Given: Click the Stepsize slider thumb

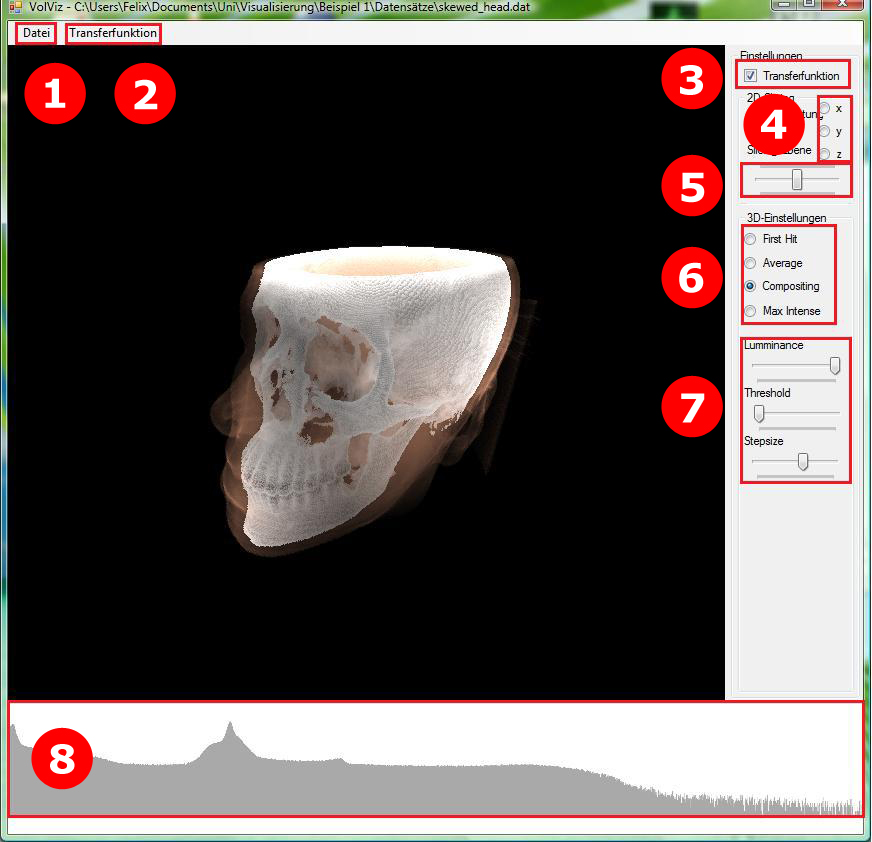Looking at the screenshot, I should (x=802, y=460).
